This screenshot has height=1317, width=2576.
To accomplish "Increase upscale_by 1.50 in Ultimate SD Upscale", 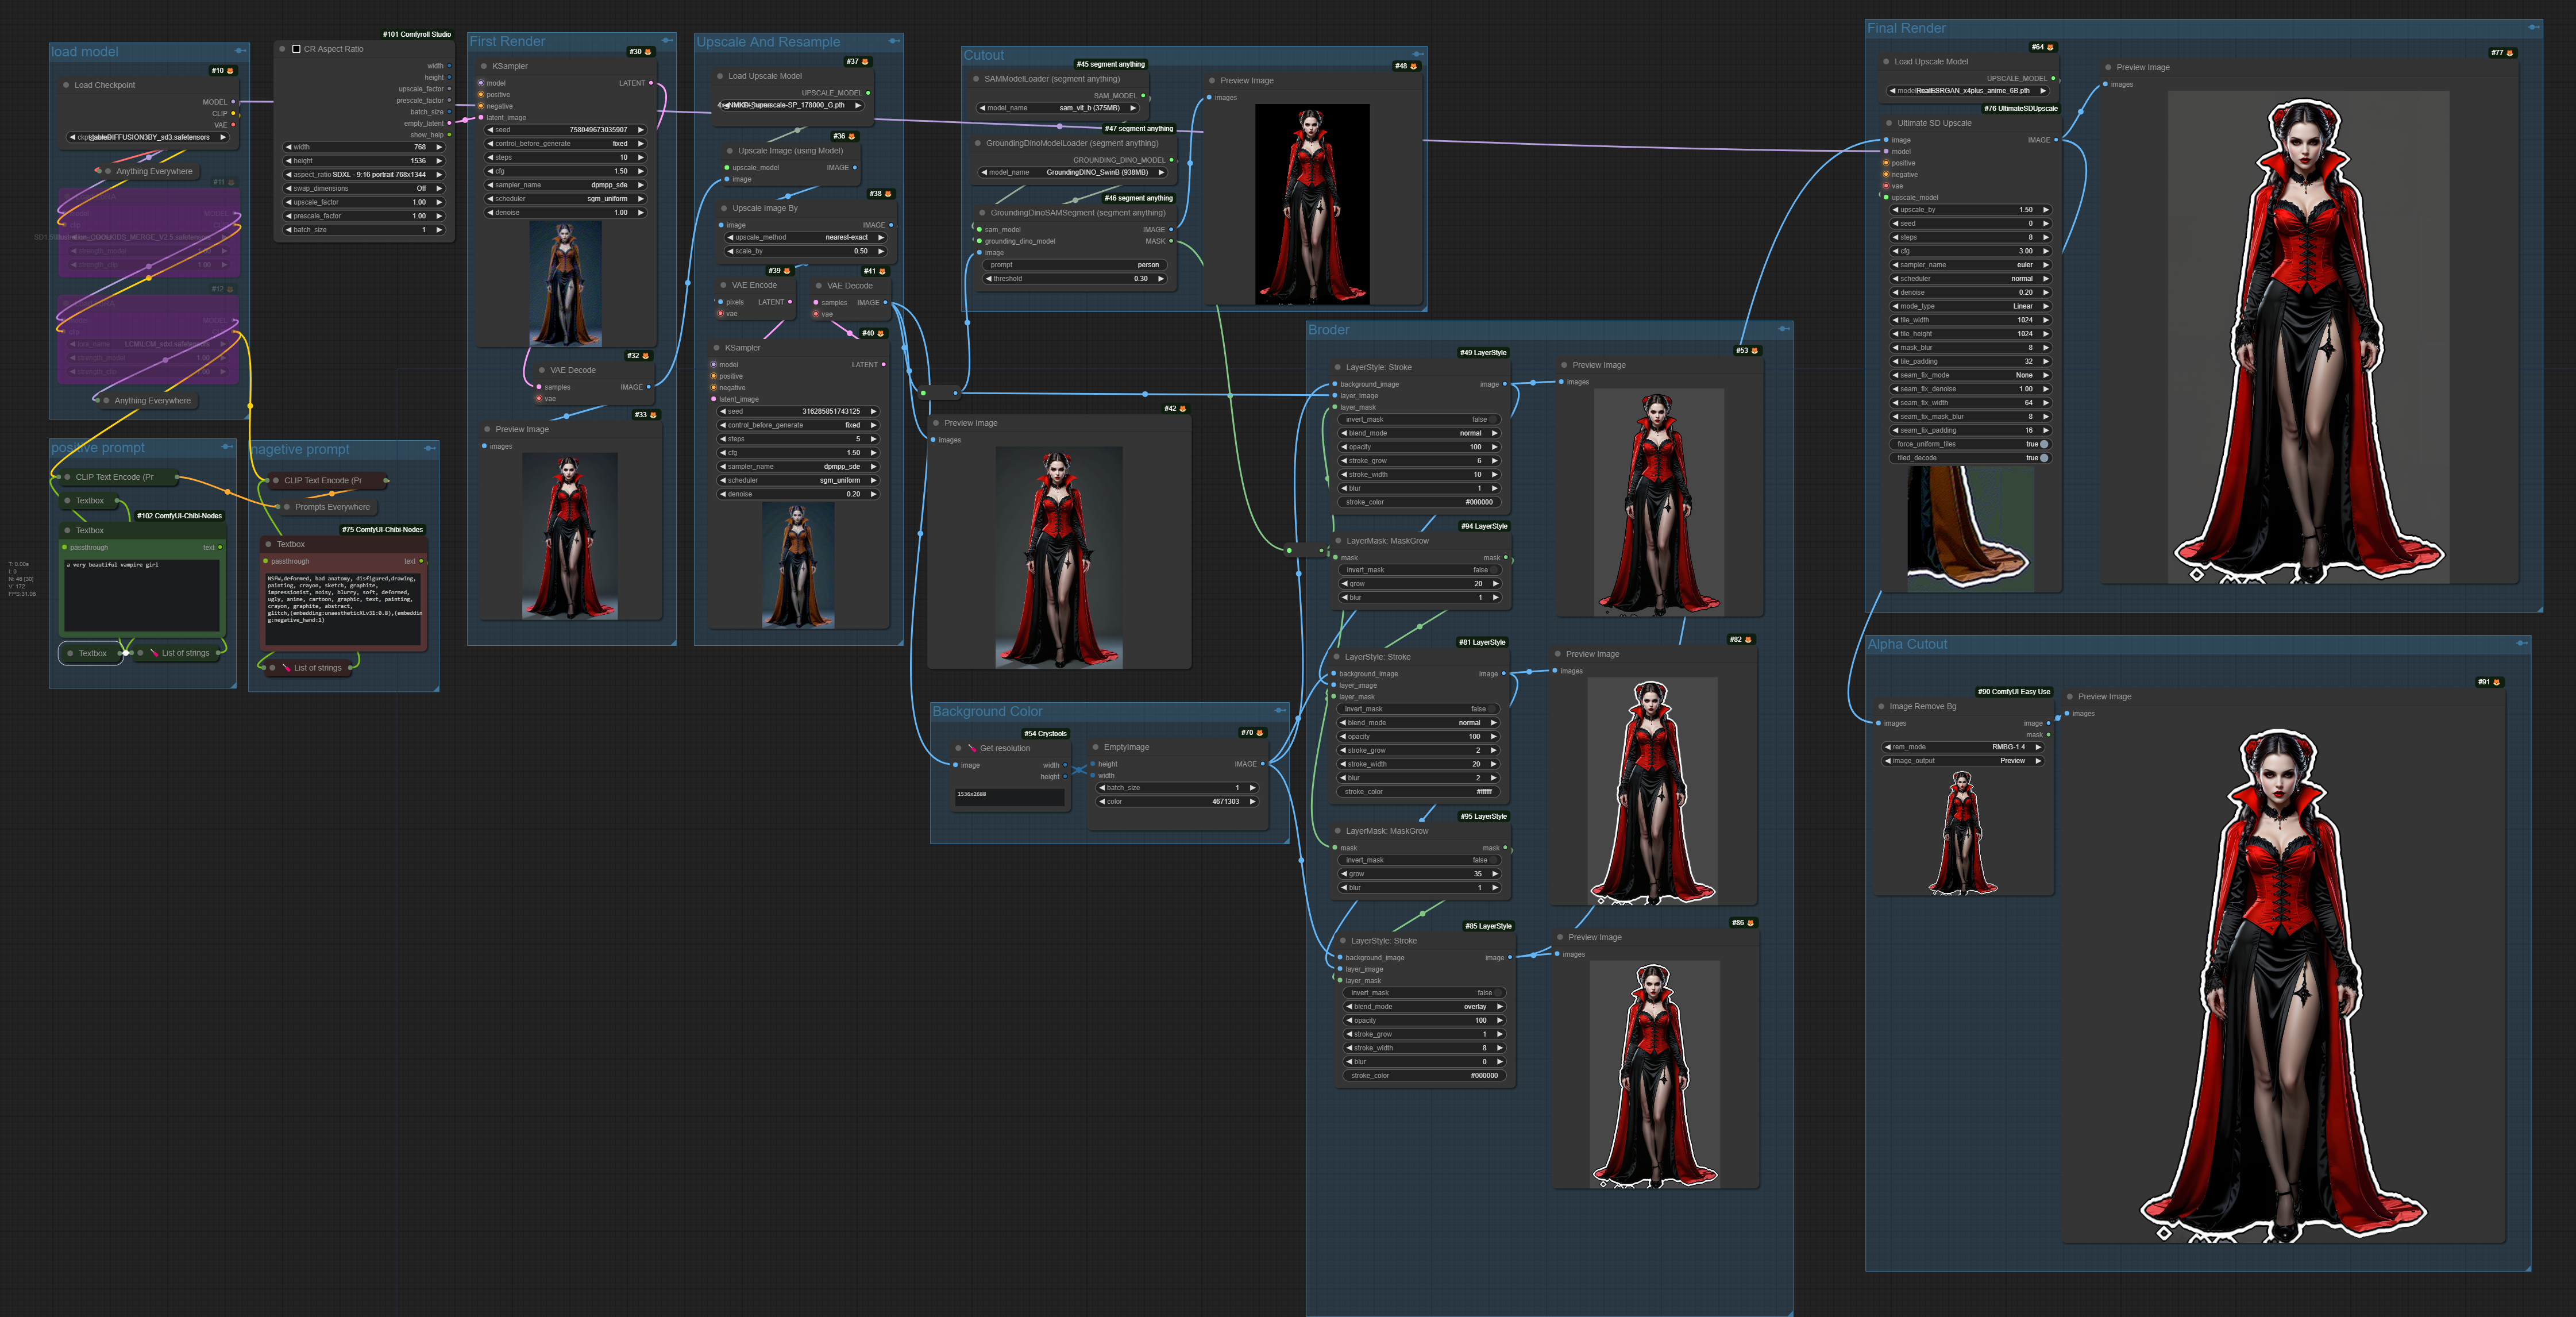I will (2046, 210).
